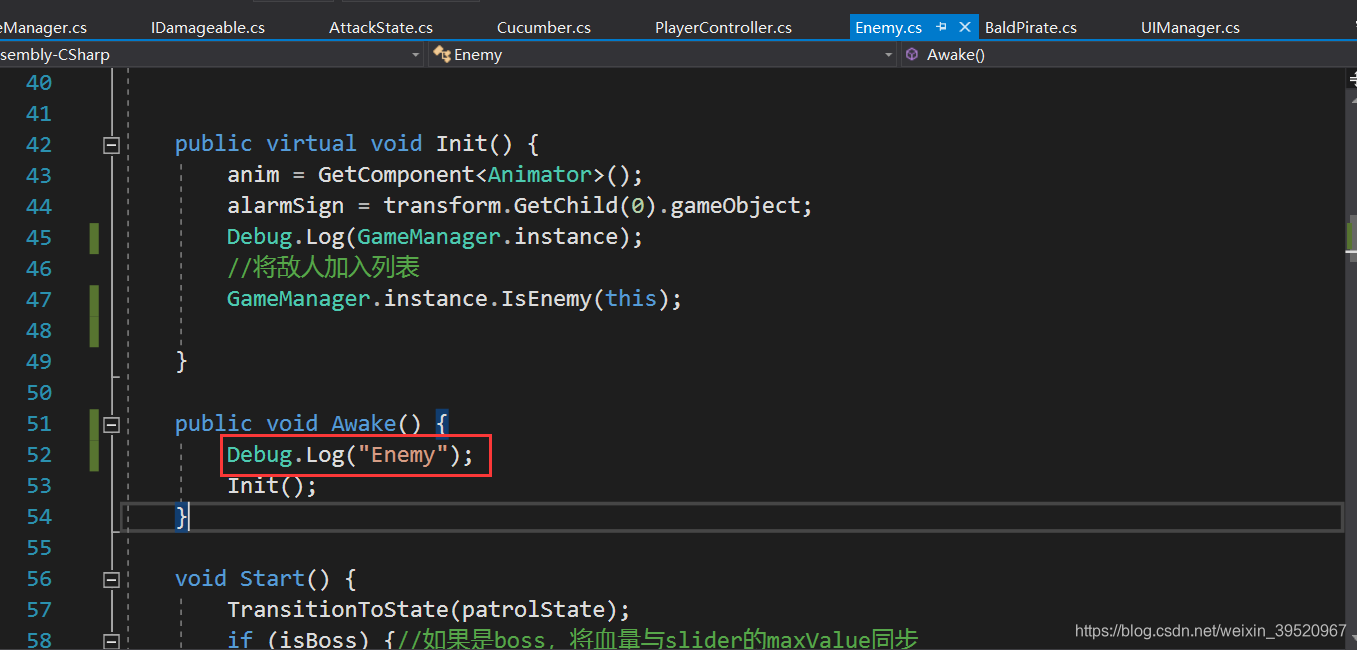Open the AttackState.cs tab
The width and height of the screenshot is (1357, 650).
click(381, 27)
